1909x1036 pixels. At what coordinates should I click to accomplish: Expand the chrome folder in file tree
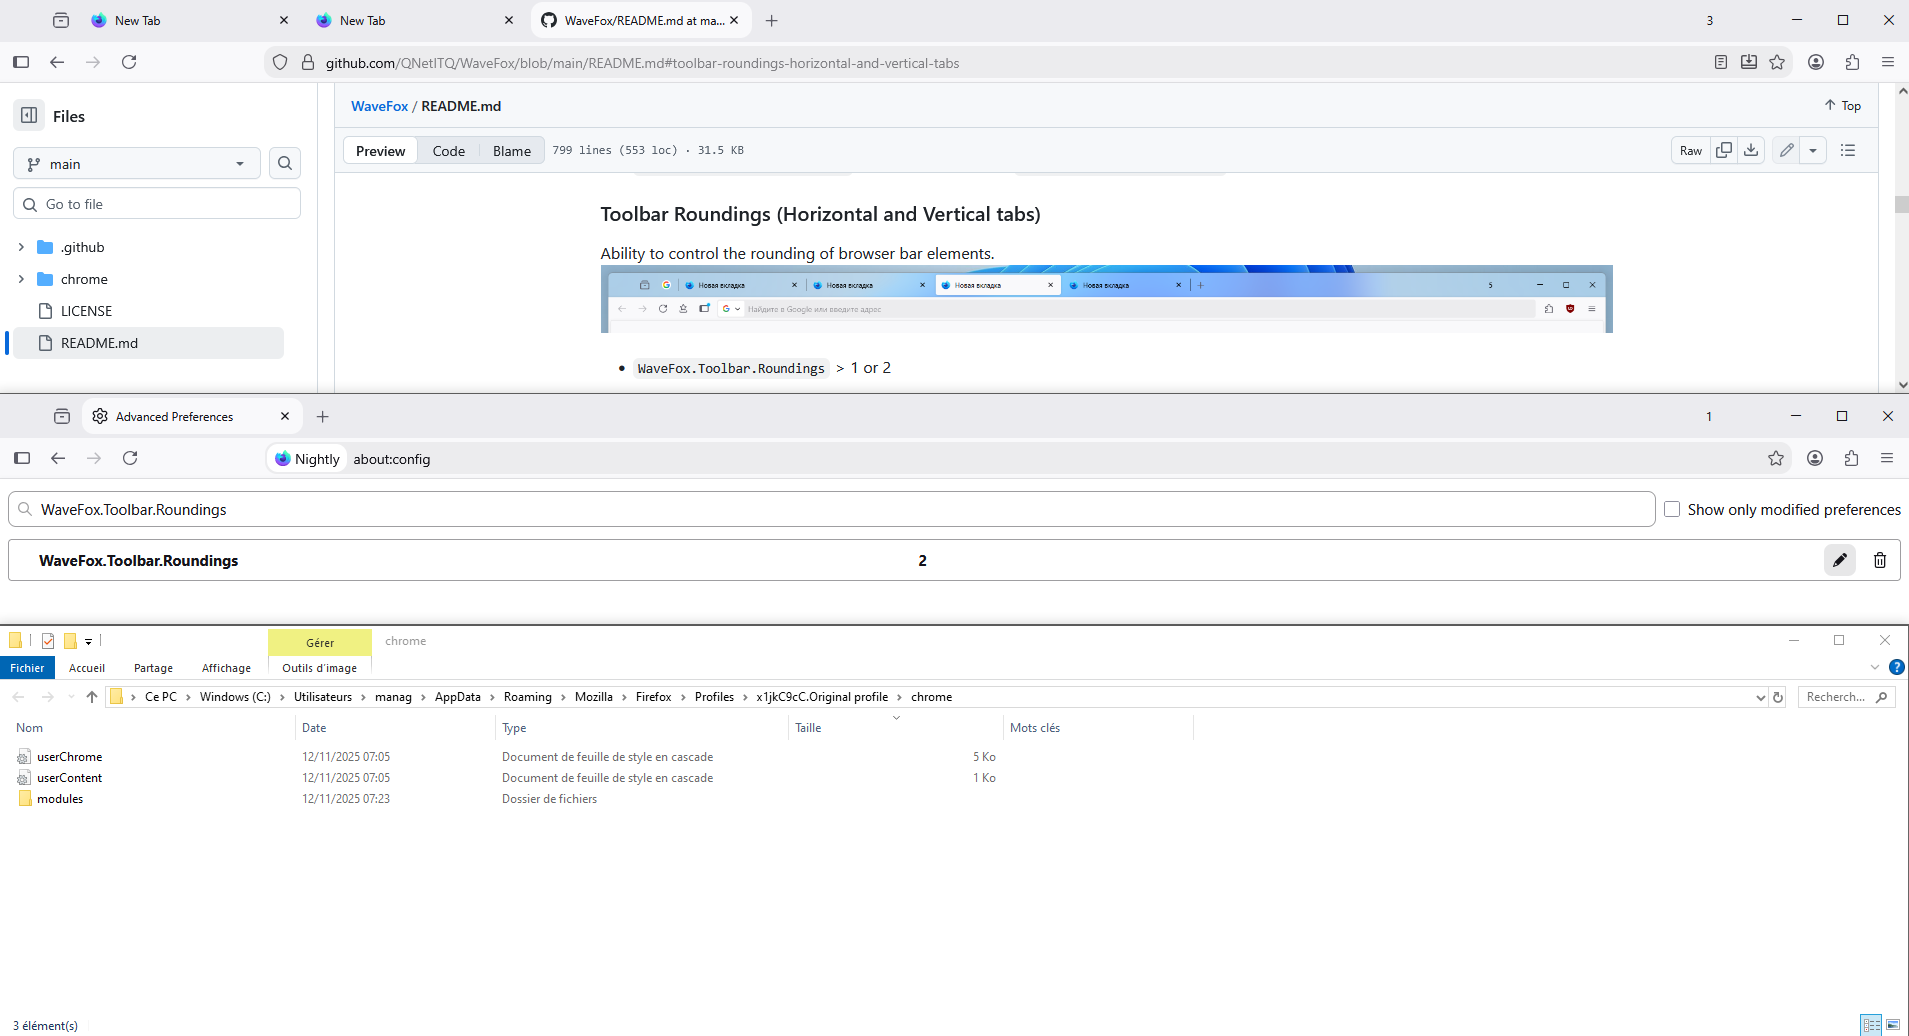[x=21, y=279]
